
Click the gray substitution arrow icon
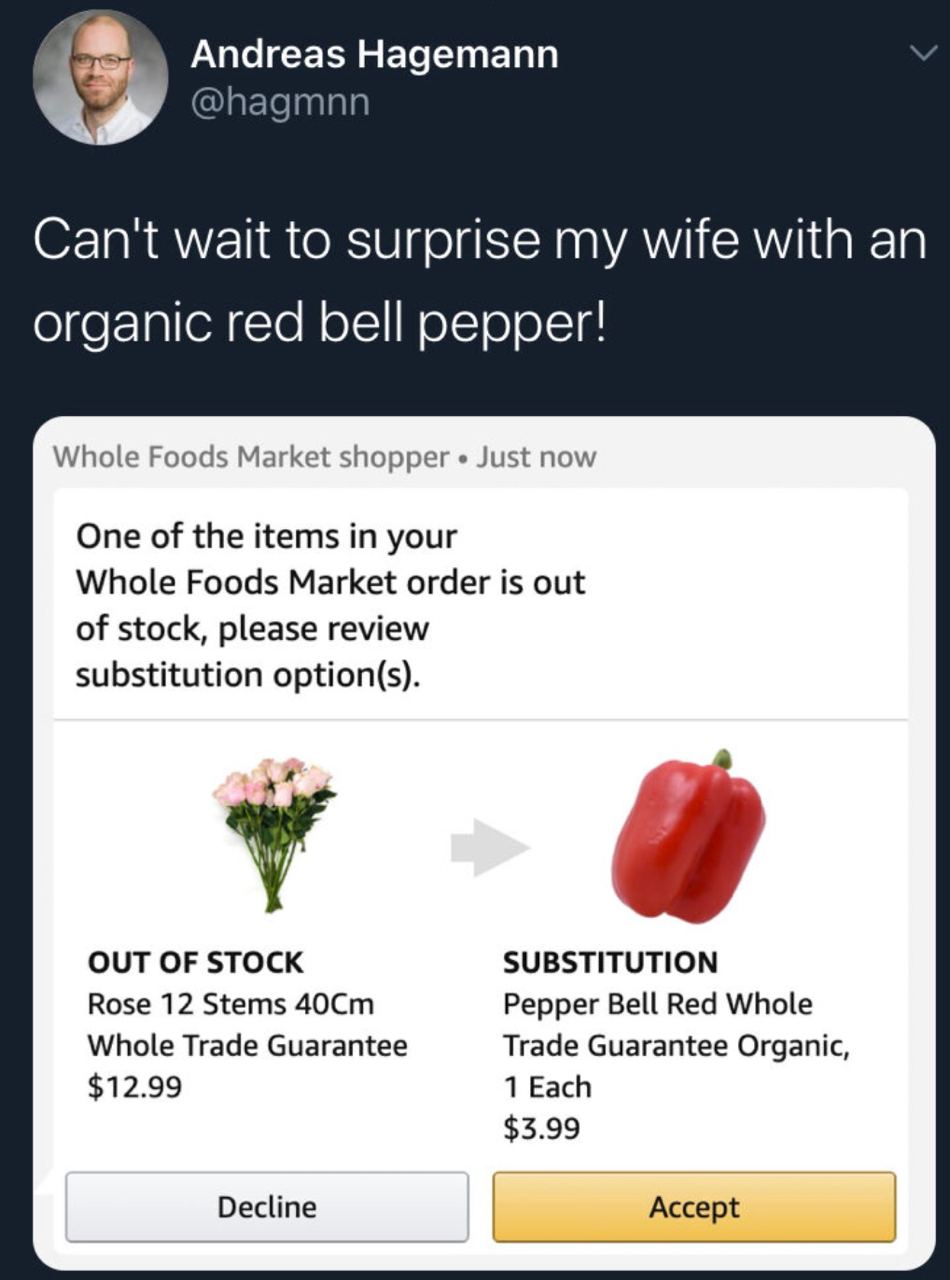click(489, 847)
